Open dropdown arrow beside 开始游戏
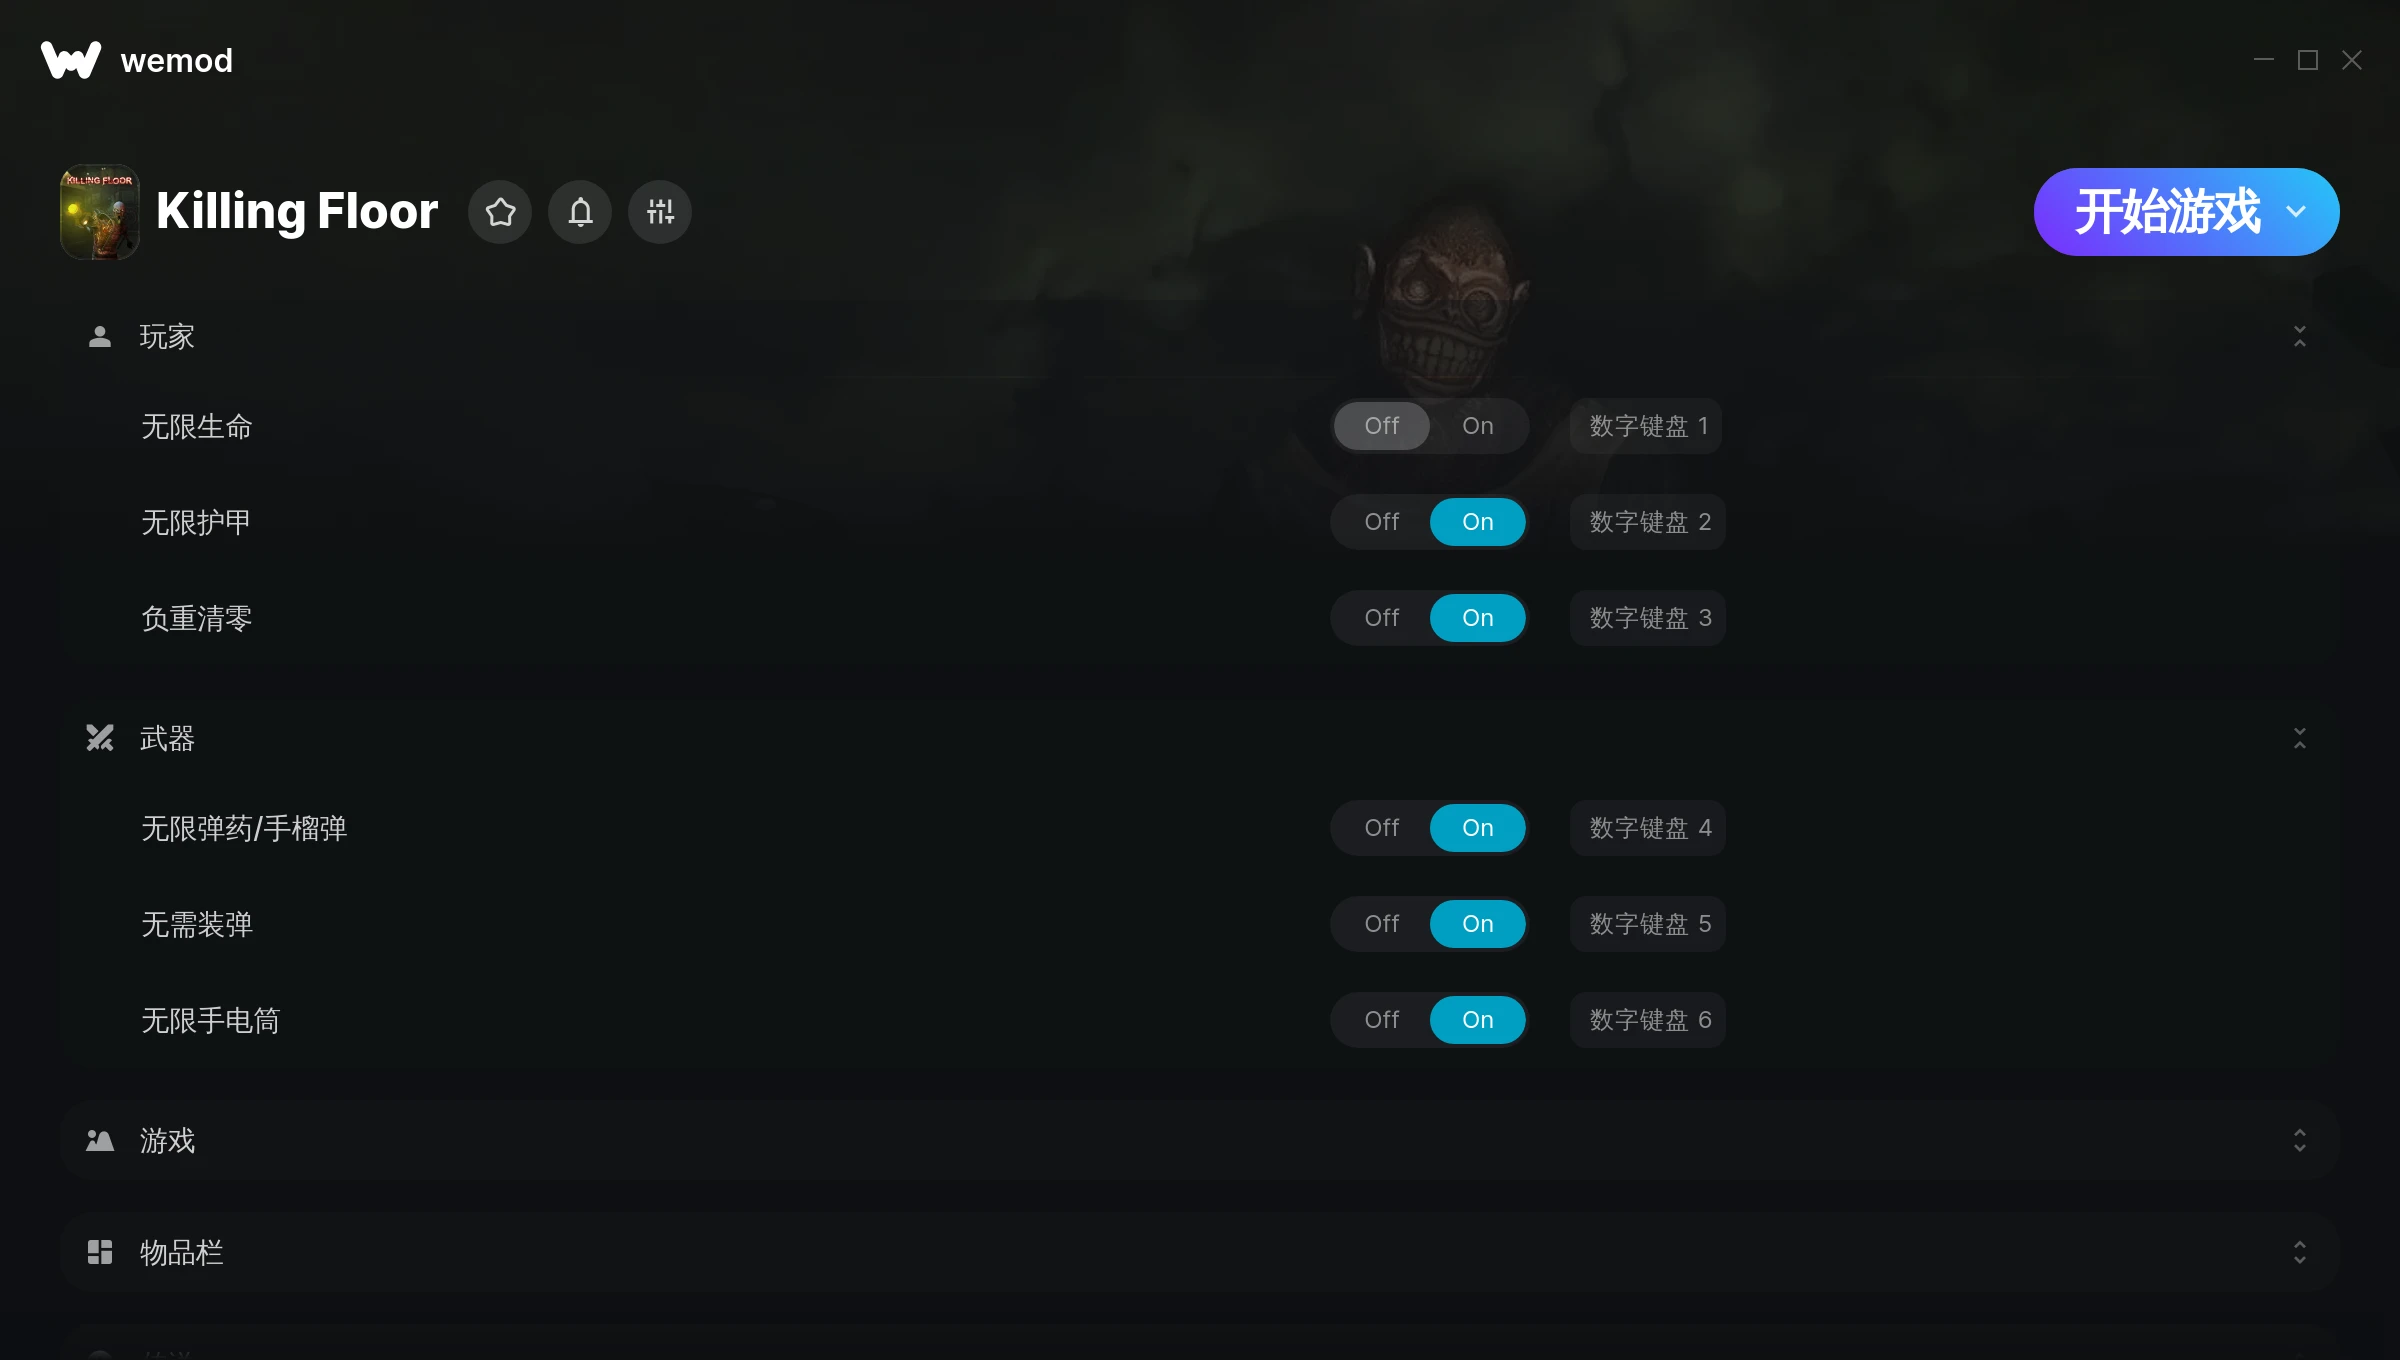Image resolution: width=2400 pixels, height=1360 pixels. [2296, 212]
